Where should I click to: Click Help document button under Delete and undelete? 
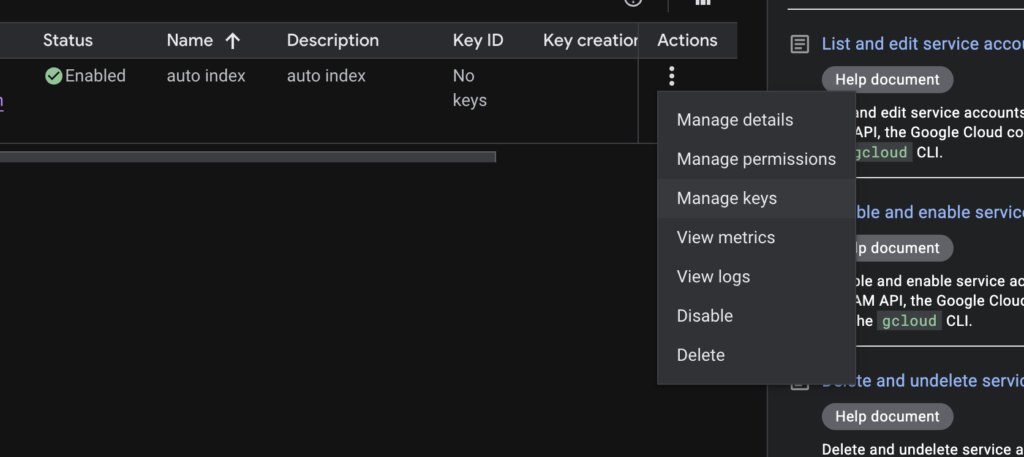pyautogui.click(x=887, y=416)
